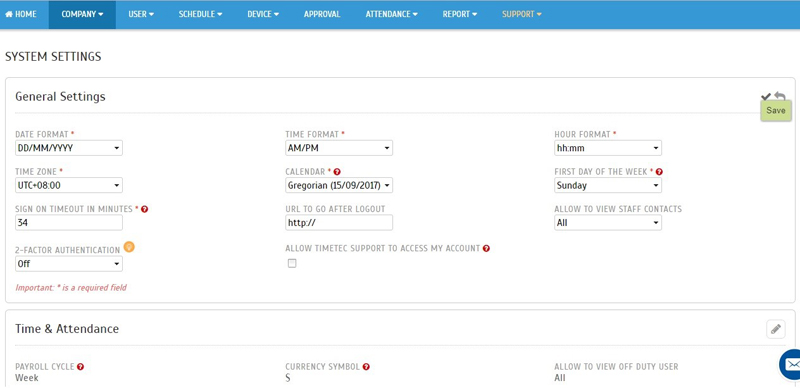Click help icon beside First Day of the Week

[x=659, y=172]
